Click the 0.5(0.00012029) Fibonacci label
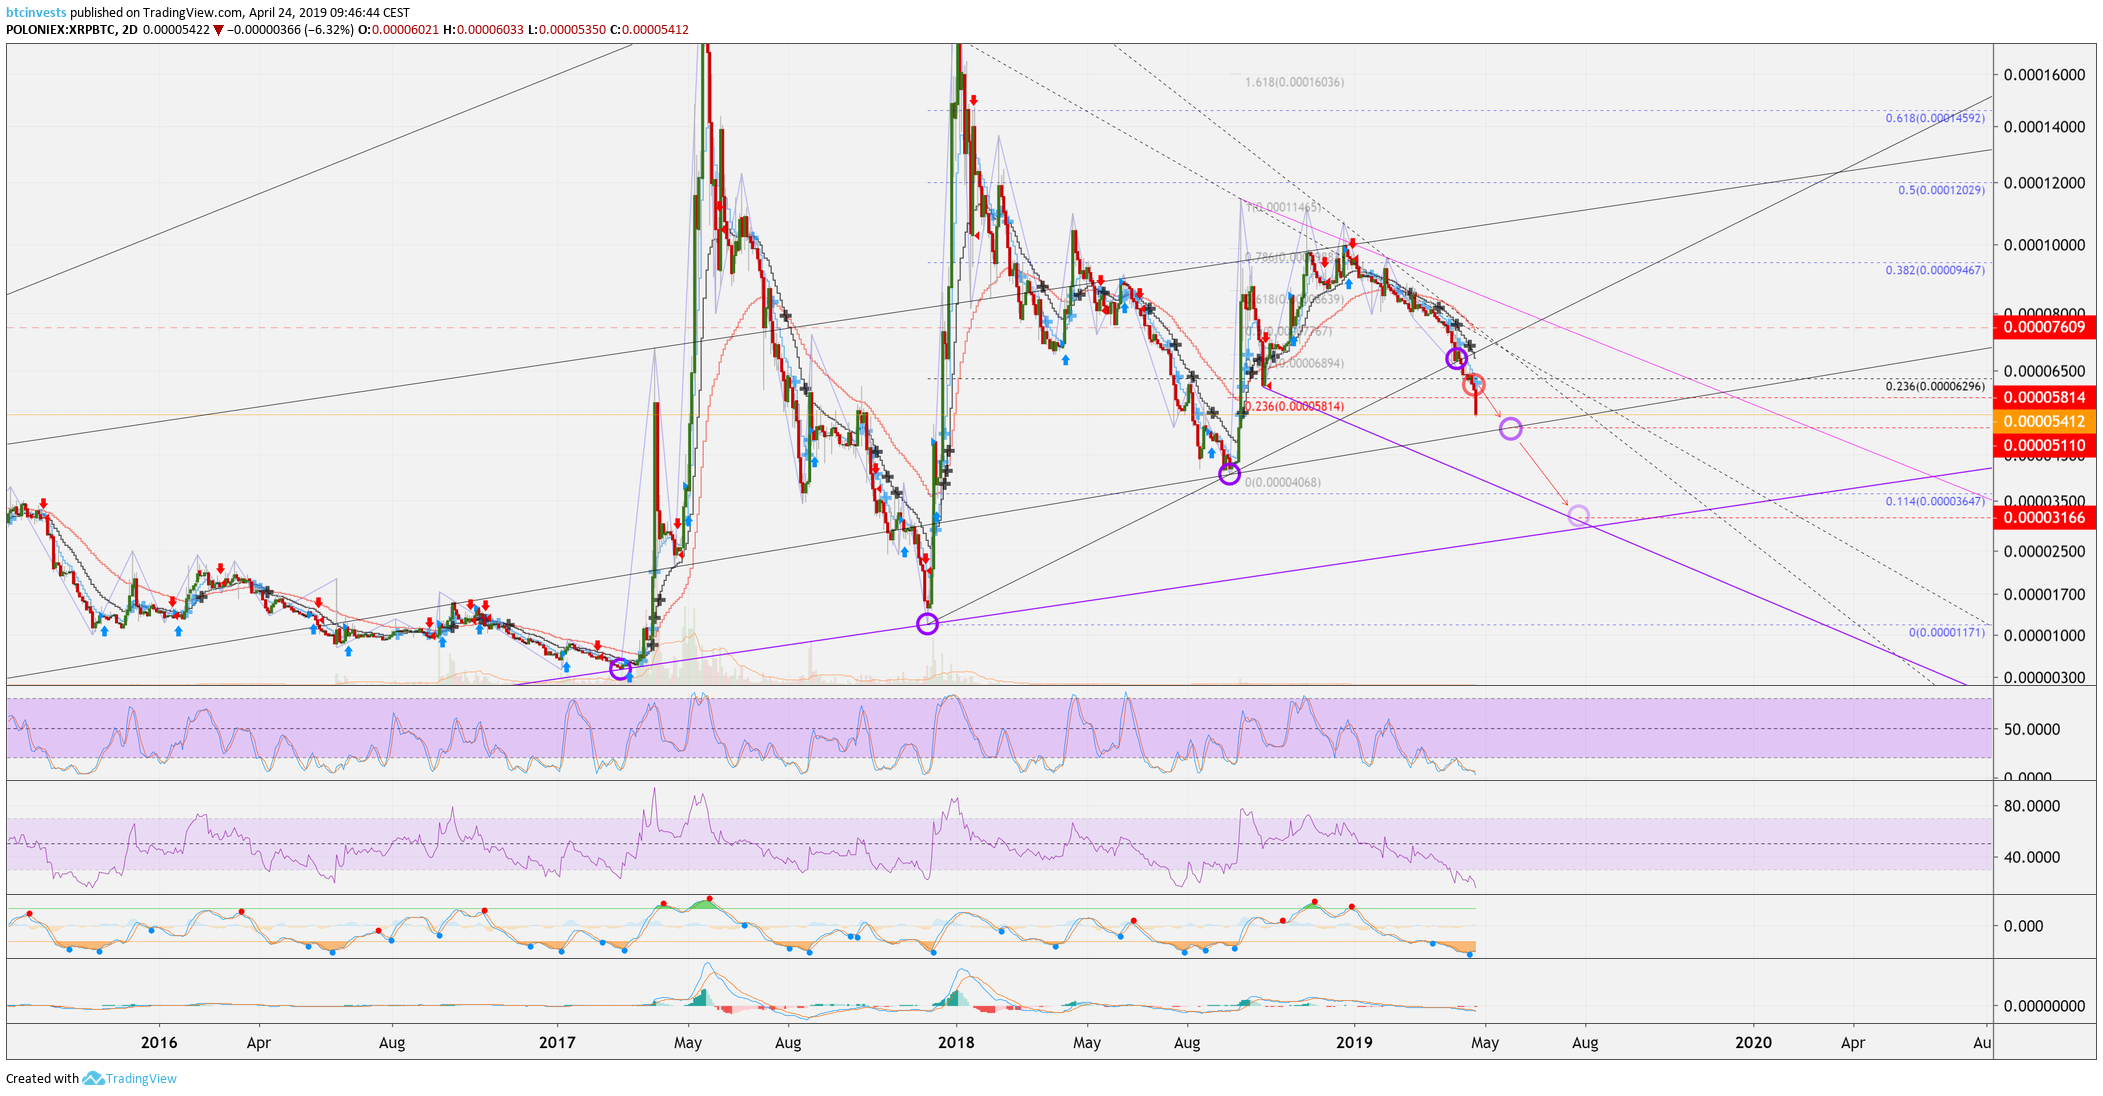2103x1096 pixels. click(x=1941, y=190)
